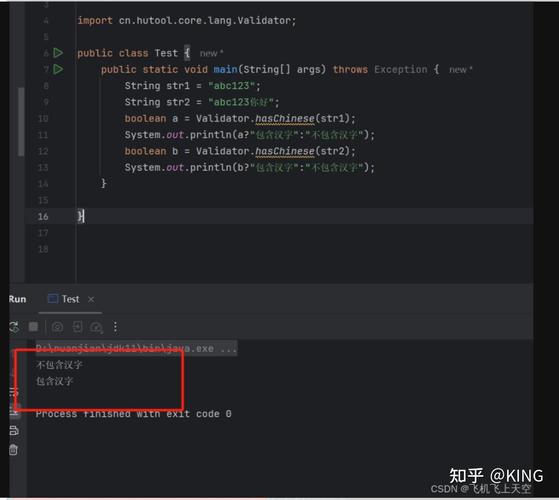Click the 'public class Test' declaration
This screenshot has width=559, height=500.
pos(128,53)
